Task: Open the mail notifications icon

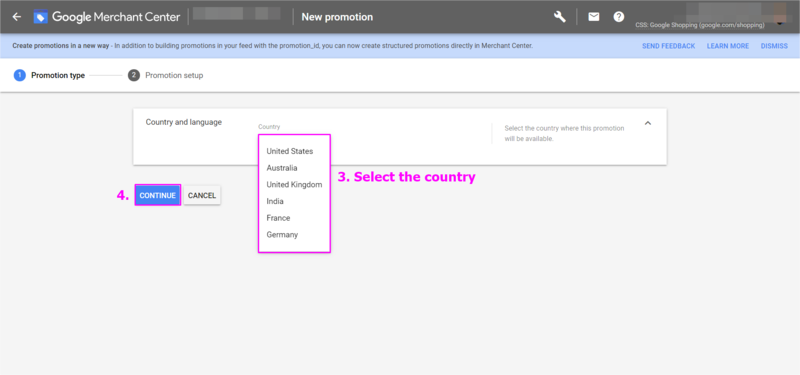Action: tap(593, 17)
